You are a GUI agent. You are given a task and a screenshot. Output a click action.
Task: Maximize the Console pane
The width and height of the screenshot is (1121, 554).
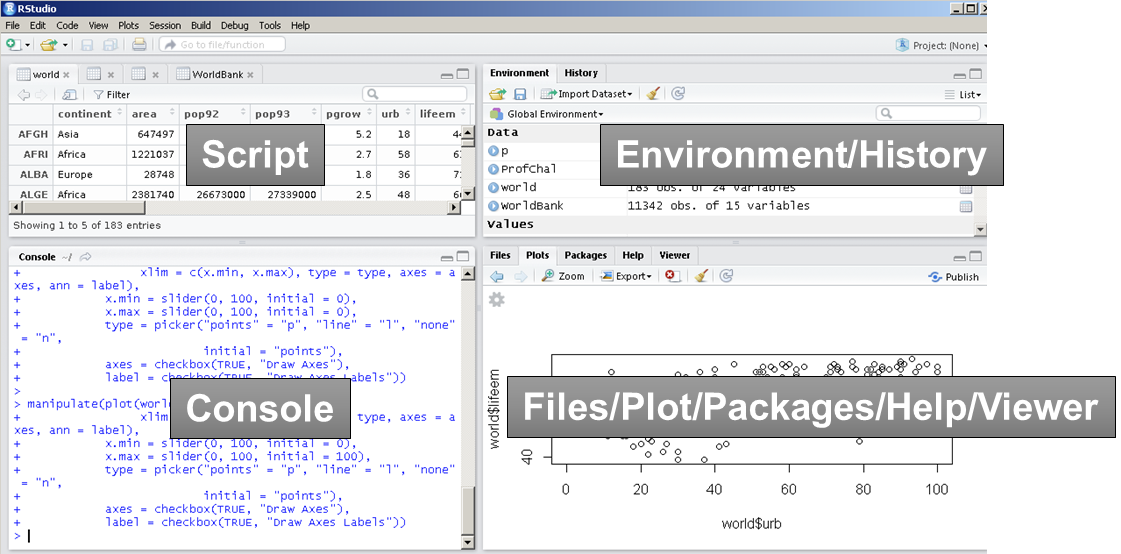click(x=463, y=257)
